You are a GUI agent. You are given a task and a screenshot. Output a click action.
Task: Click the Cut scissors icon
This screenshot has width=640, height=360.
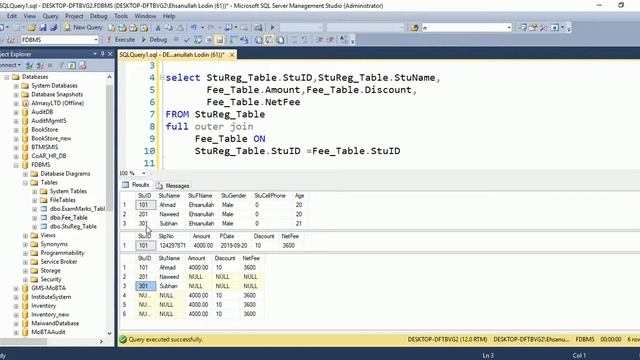pos(158,27)
